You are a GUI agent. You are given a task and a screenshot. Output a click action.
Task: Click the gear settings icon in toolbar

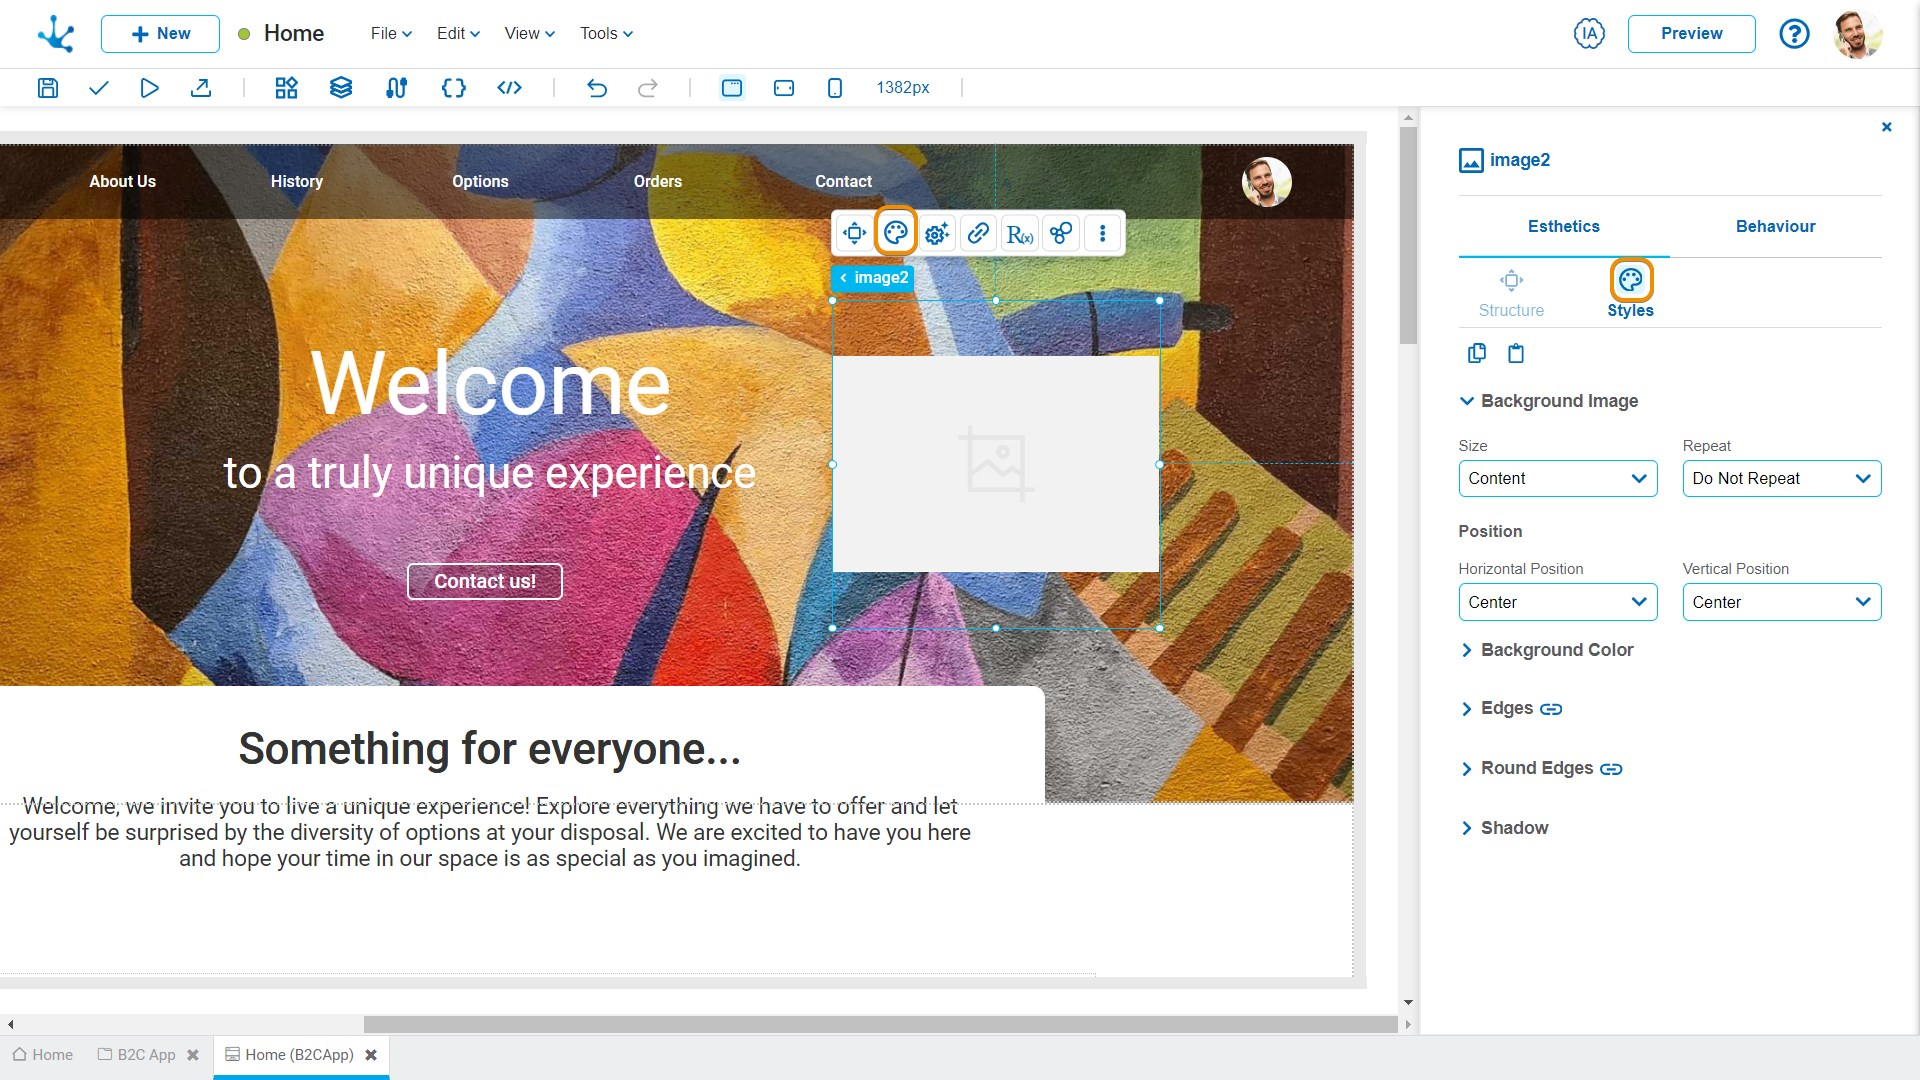pos(936,233)
